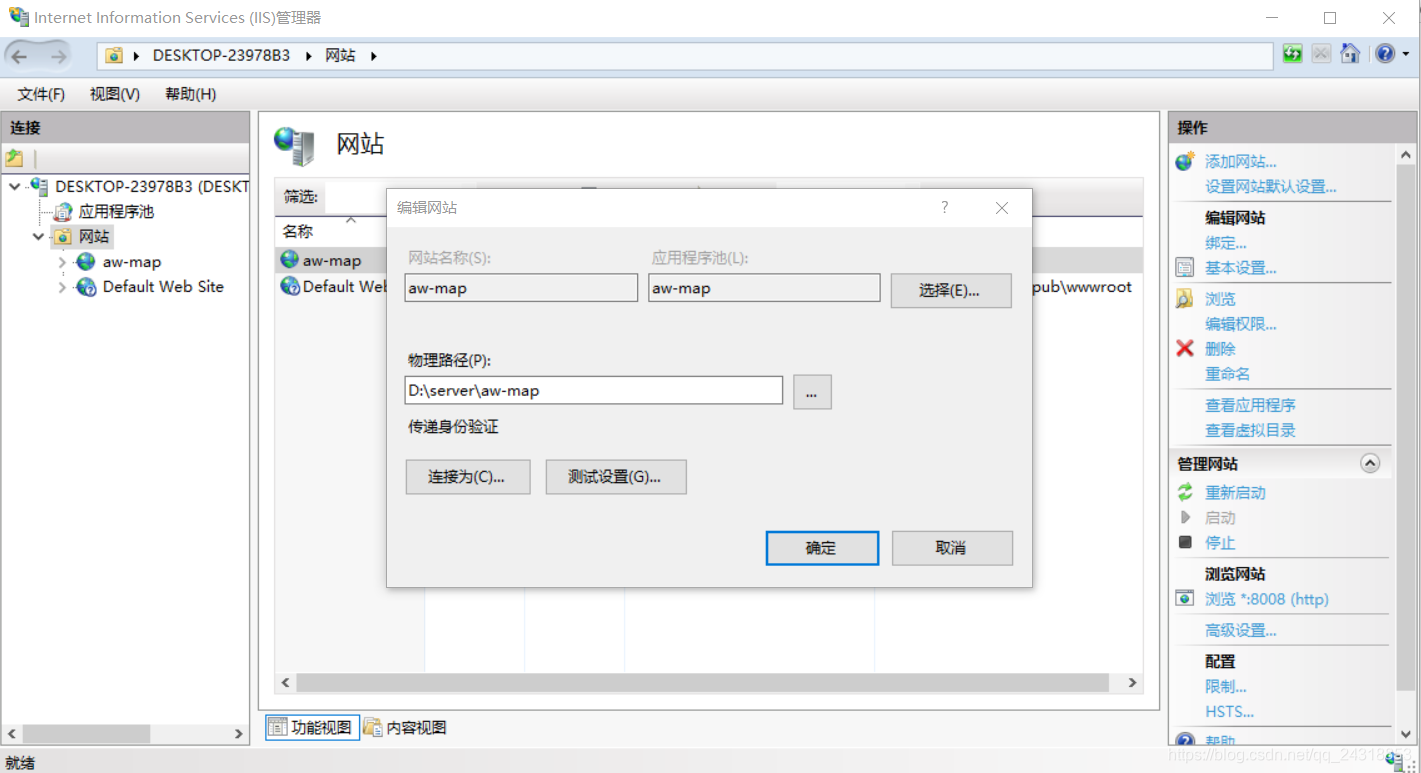Click the black Stop square icon
The height and width of the screenshot is (773, 1421).
click(x=1185, y=542)
